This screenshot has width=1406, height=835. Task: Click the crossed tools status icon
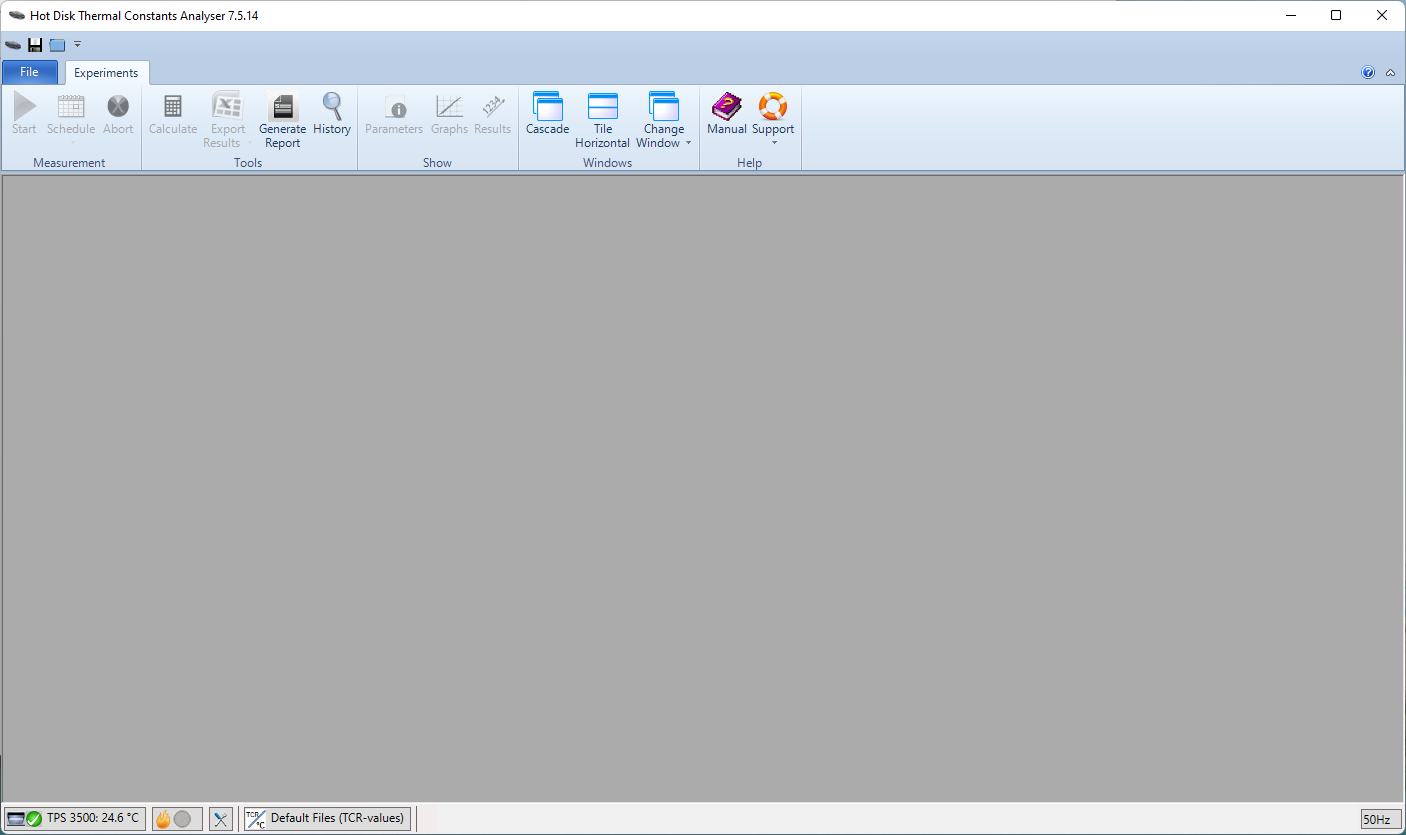pyautogui.click(x=221, y=819)
